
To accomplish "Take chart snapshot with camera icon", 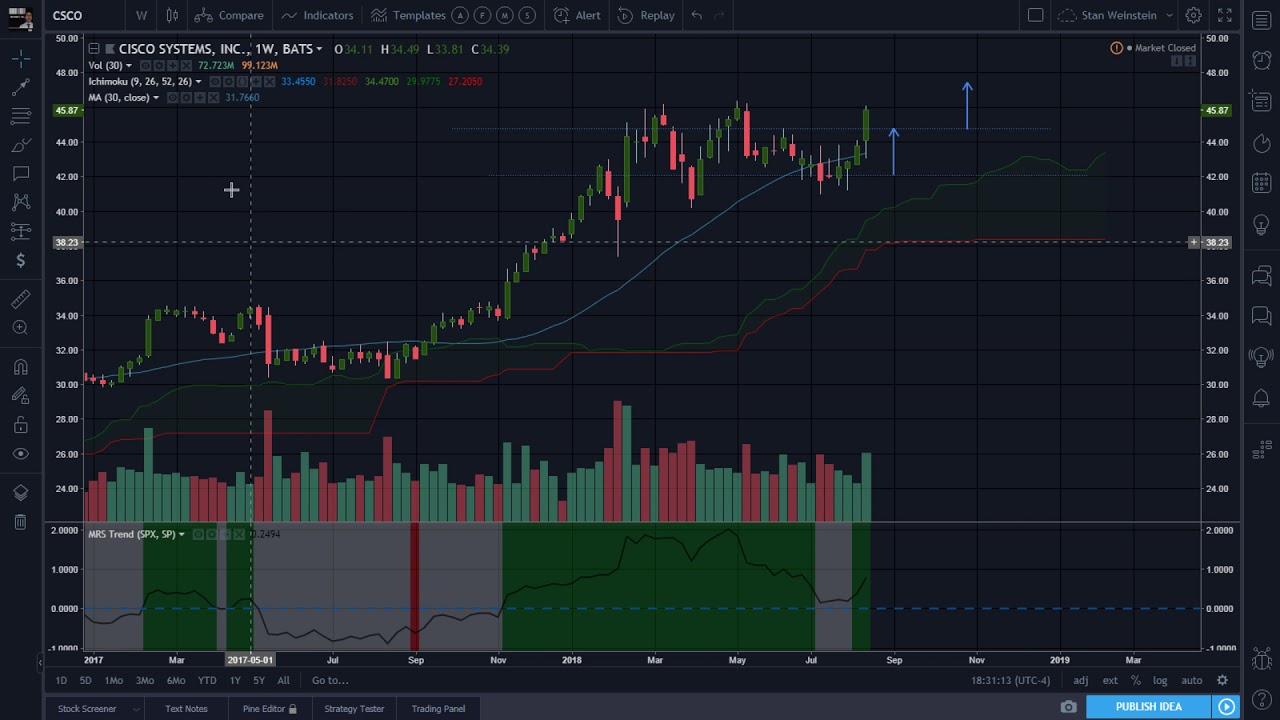I will (1068, 707).
